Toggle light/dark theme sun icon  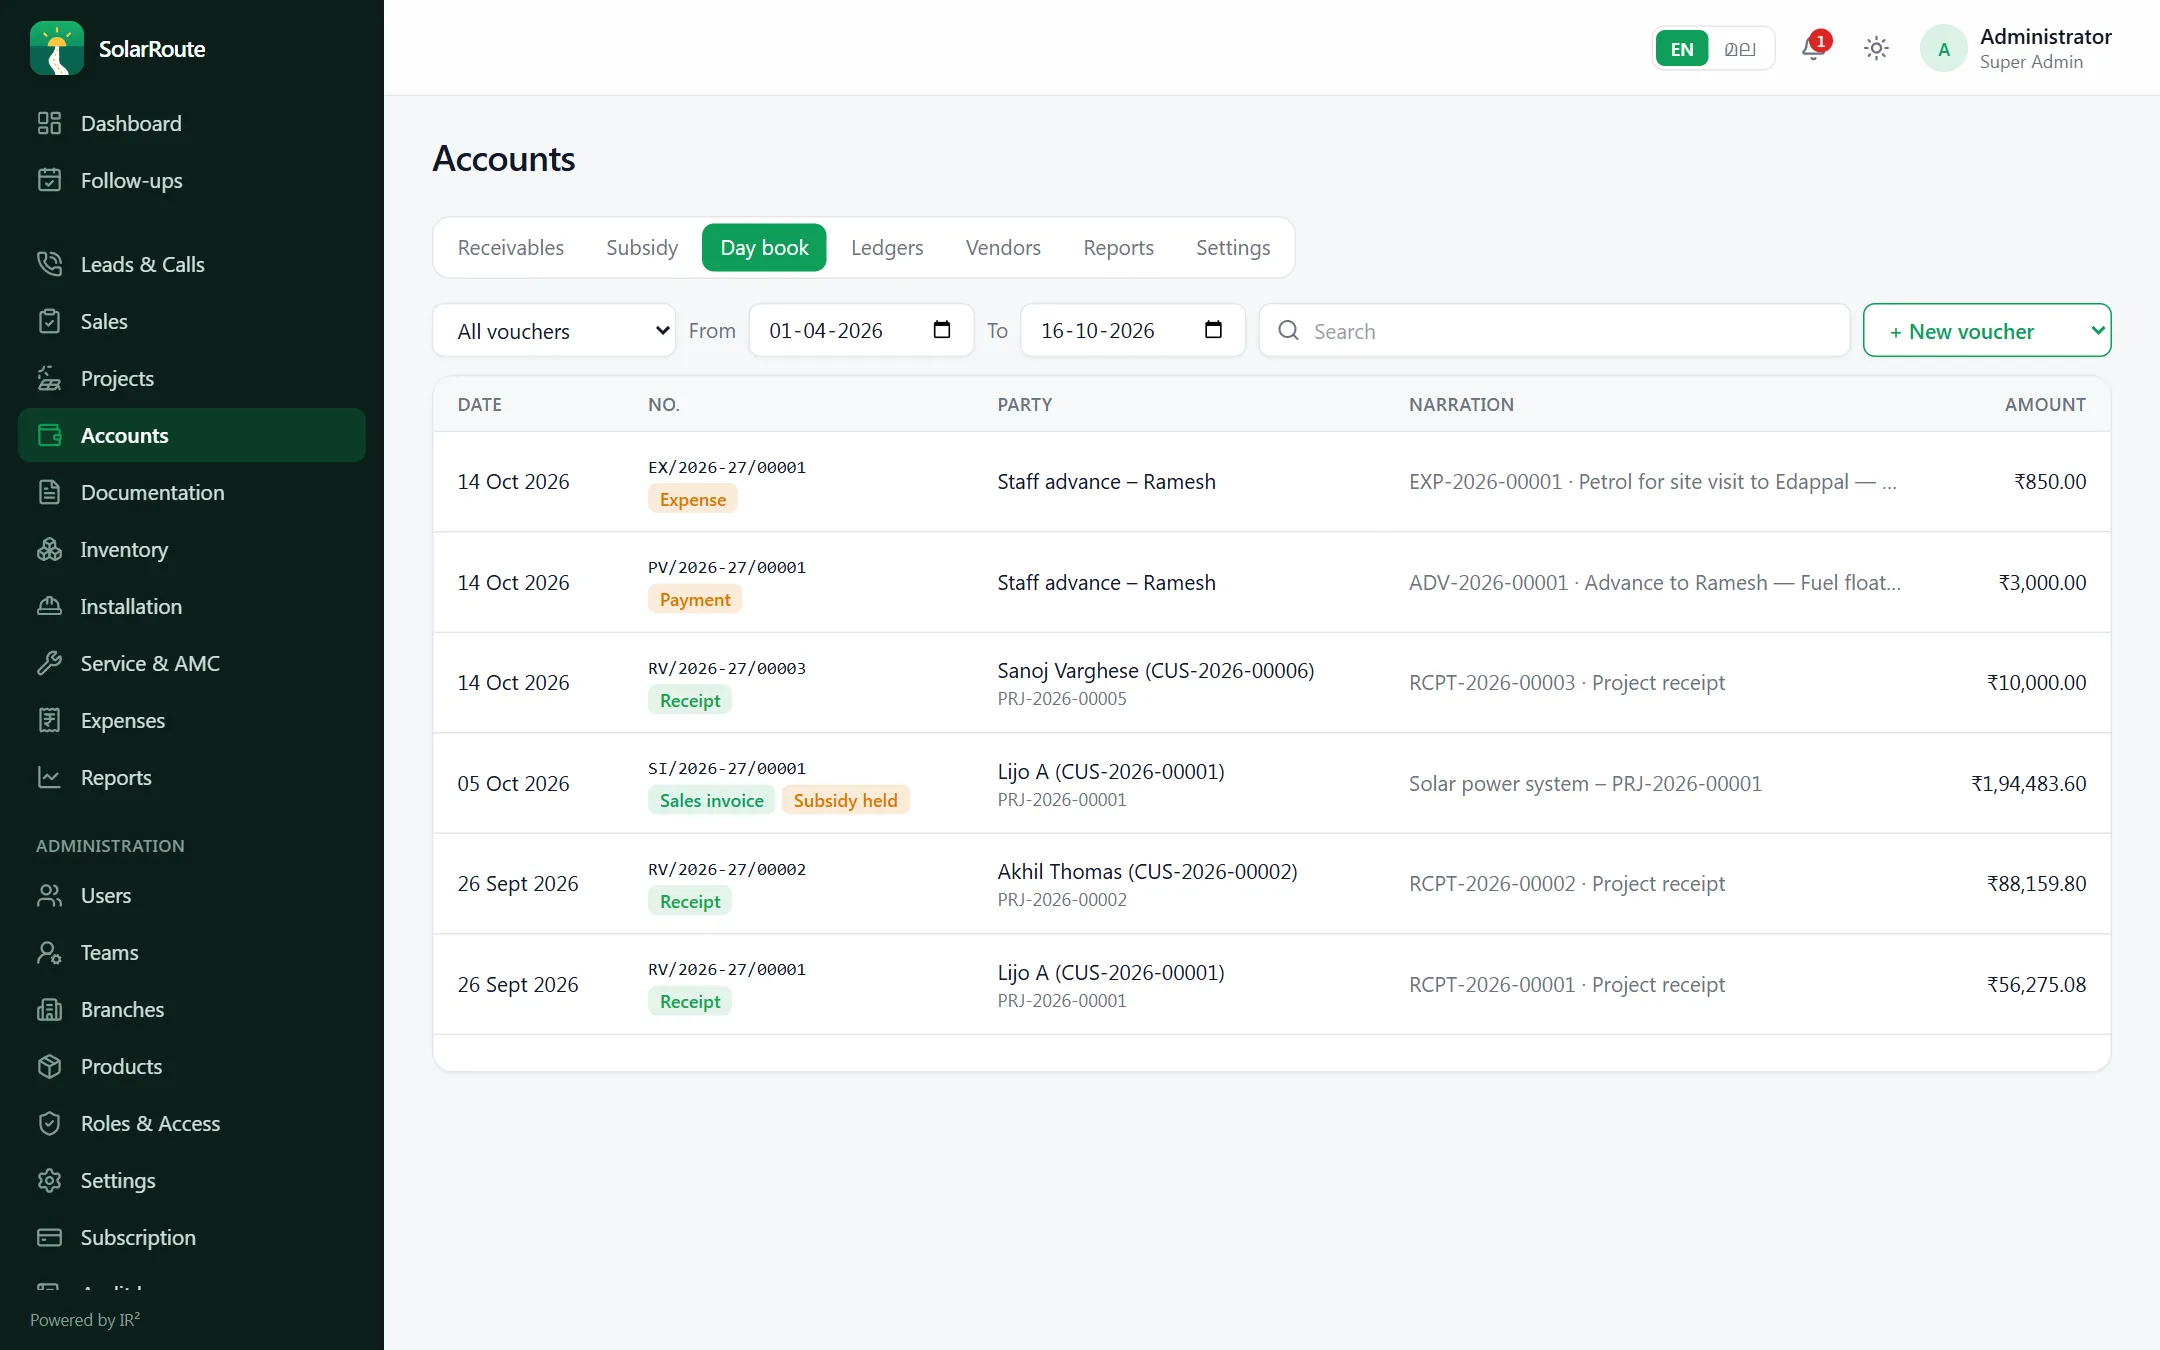tap(1876, 48)
